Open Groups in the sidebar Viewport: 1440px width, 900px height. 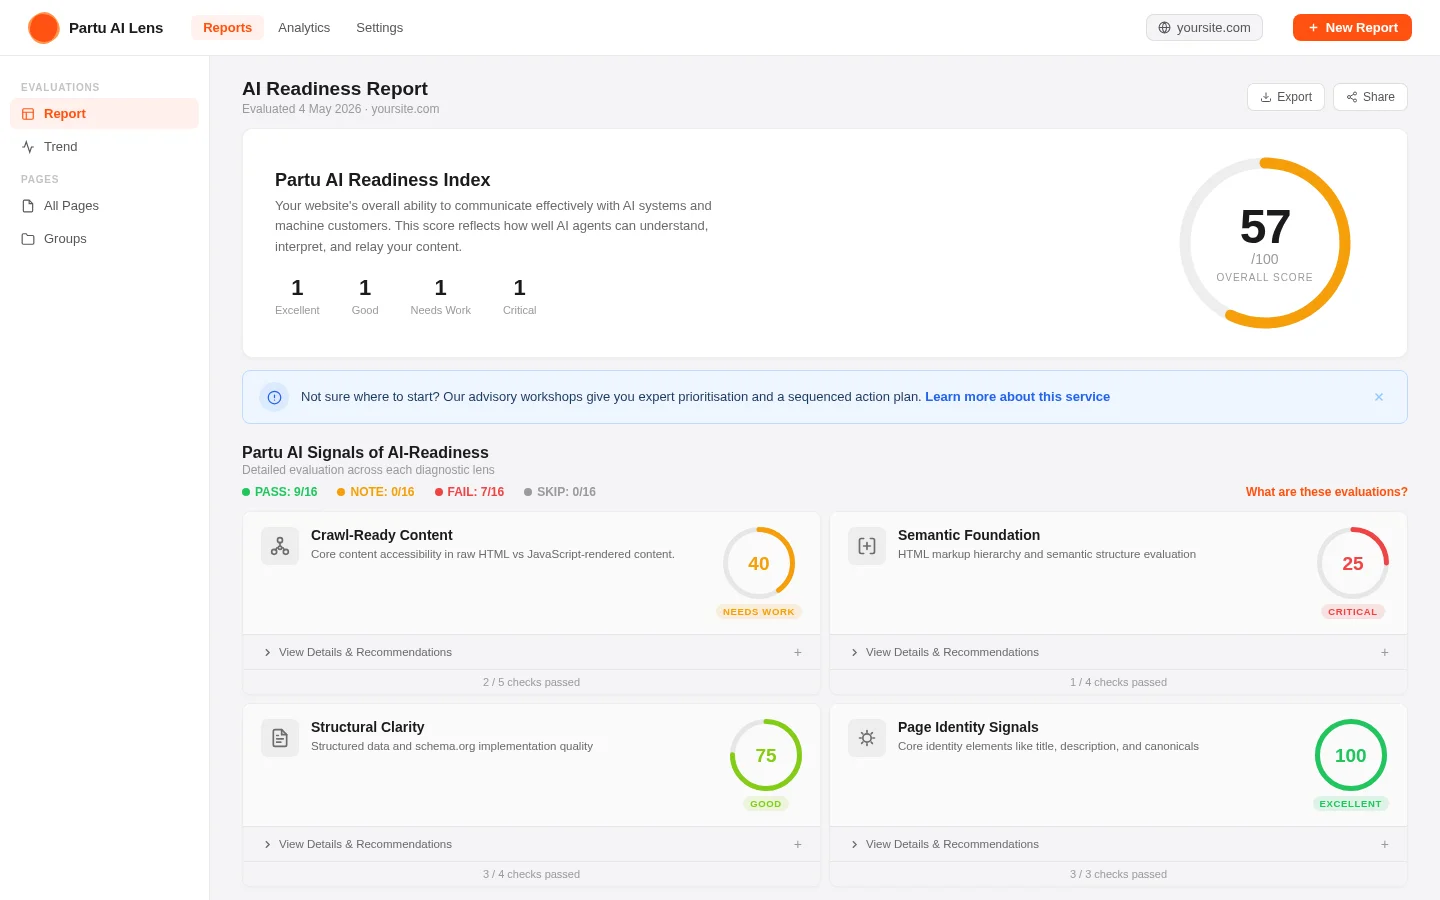(104, 239)
